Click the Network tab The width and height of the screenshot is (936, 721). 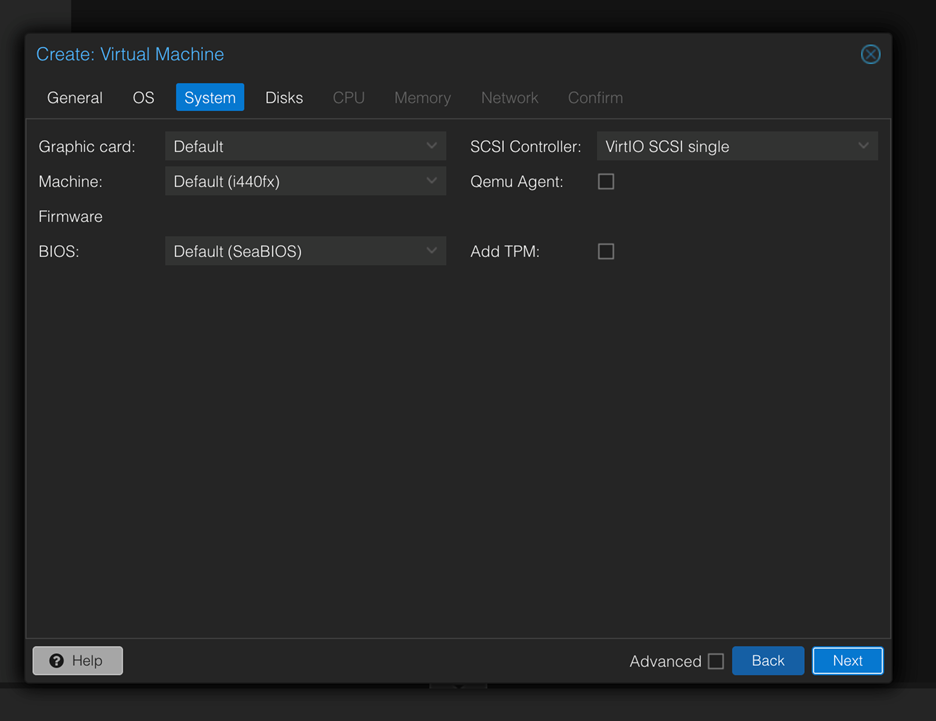[510, 97]
